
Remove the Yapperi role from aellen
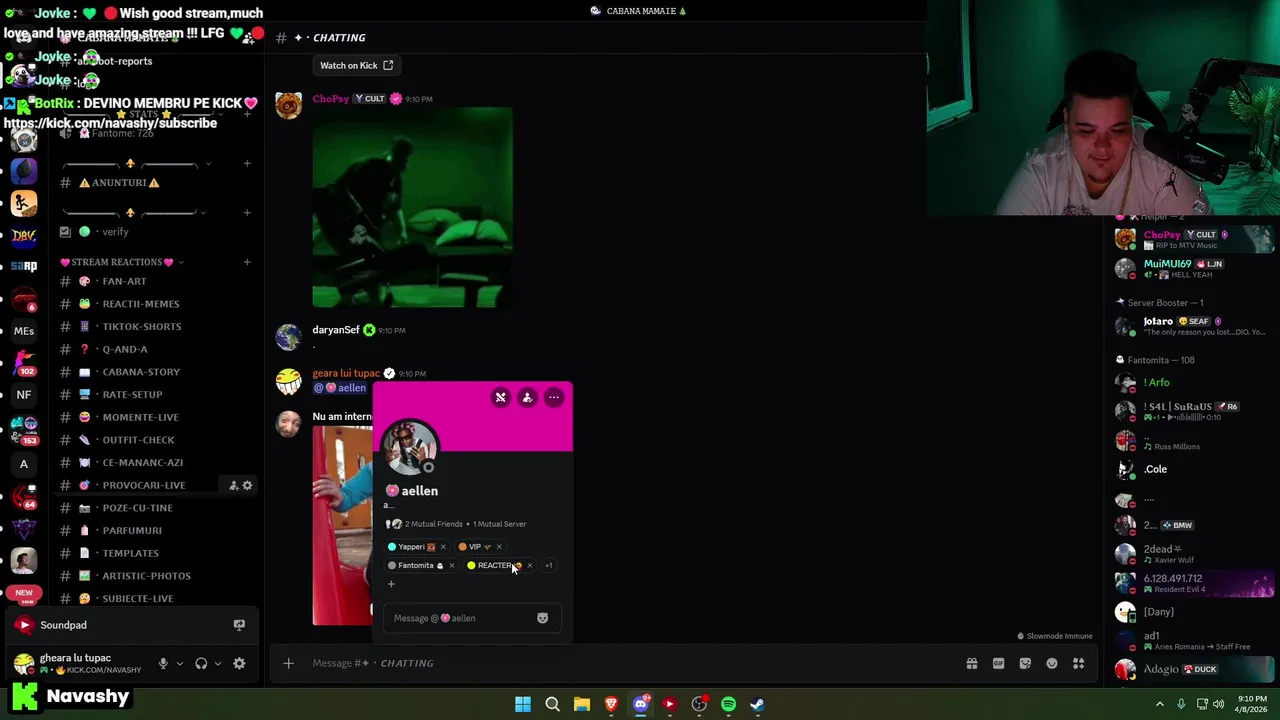click(443, 547)
